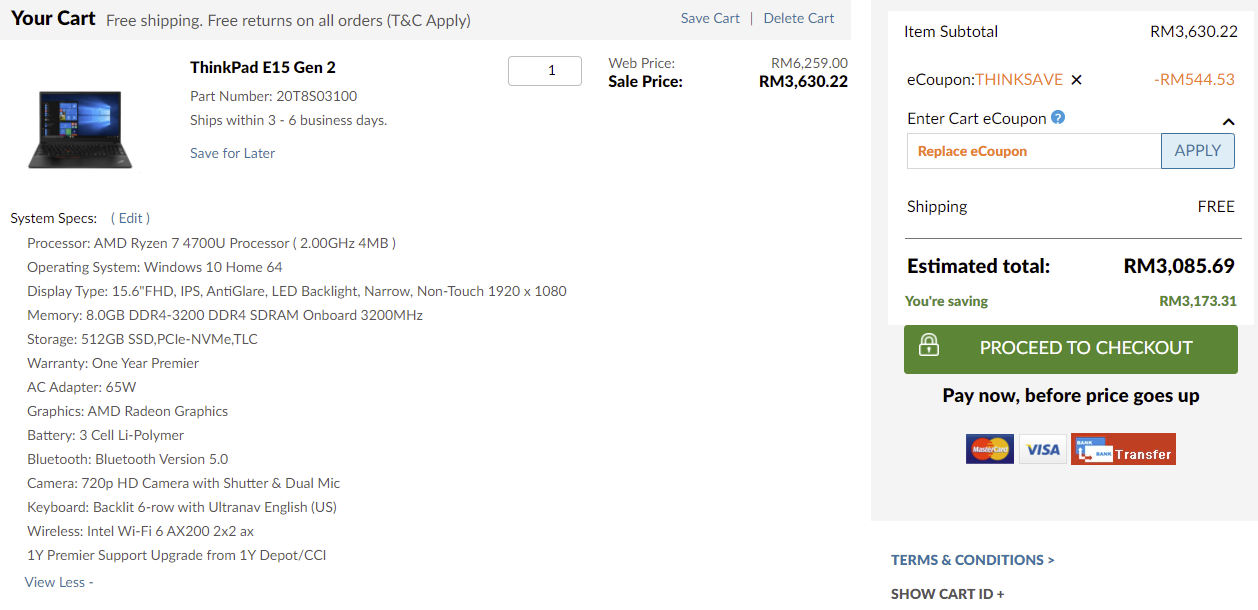Collapse specs with View Less
The width and height of the screenshot is (1258, 610).
point(59,582)
